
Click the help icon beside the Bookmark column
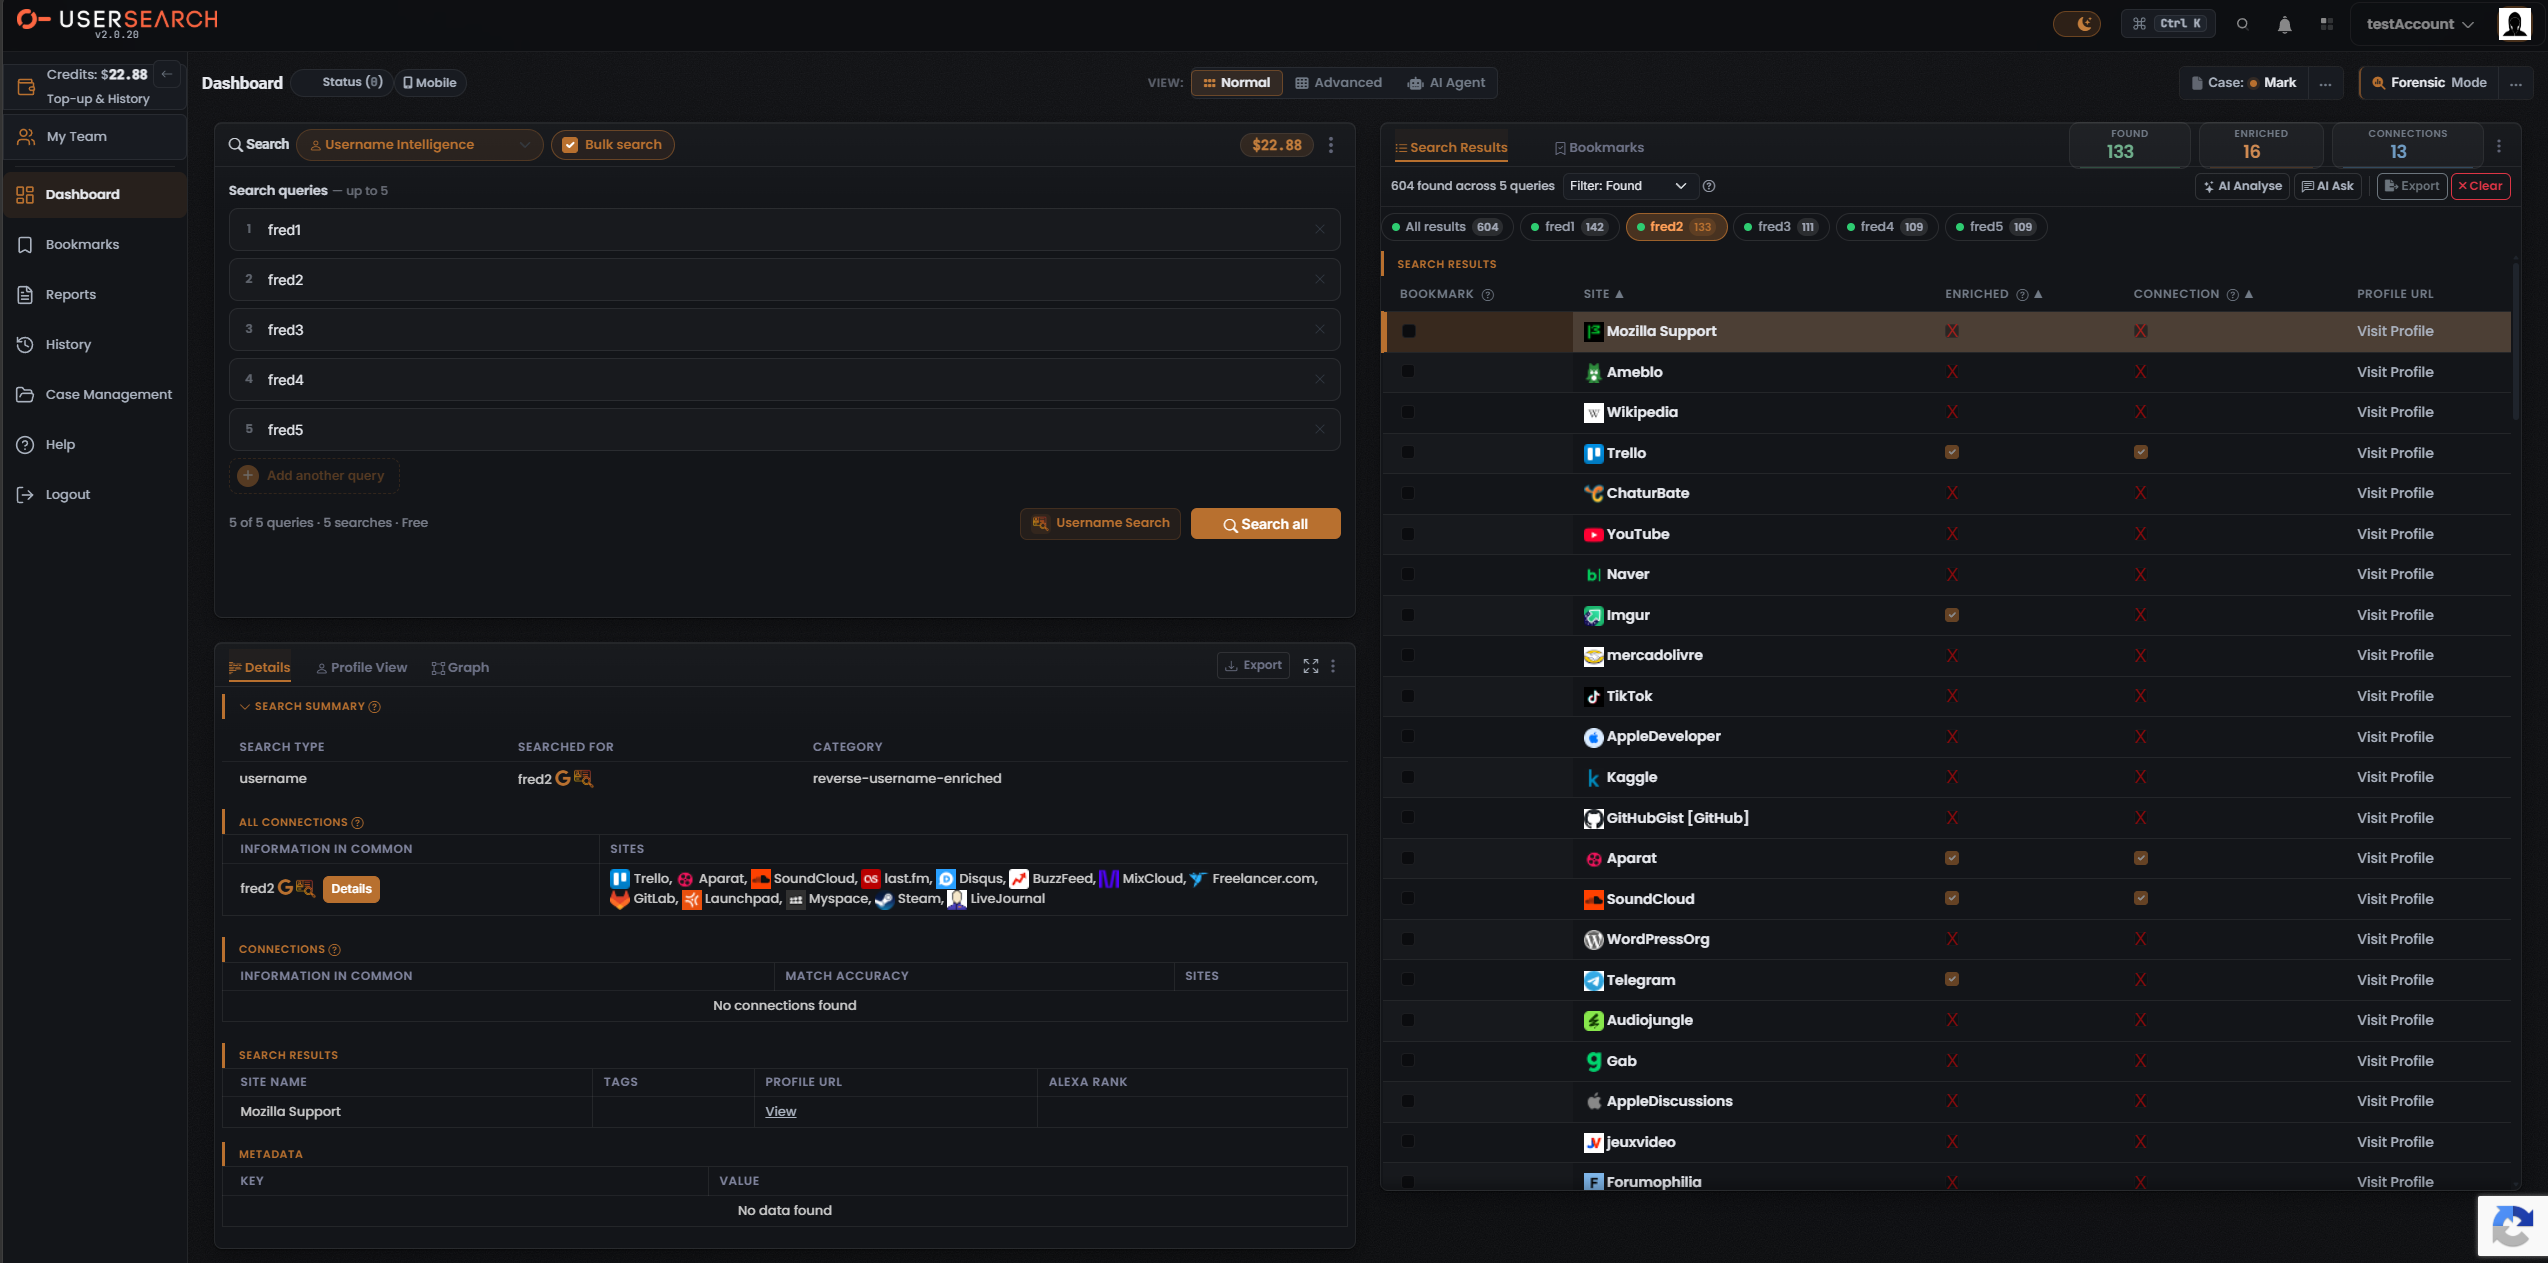[1488, 295]
